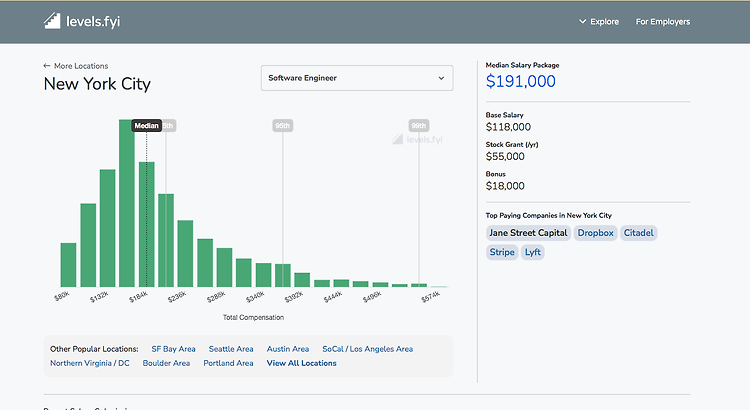Click the $80k histogram bar

(x=68, y=265)
